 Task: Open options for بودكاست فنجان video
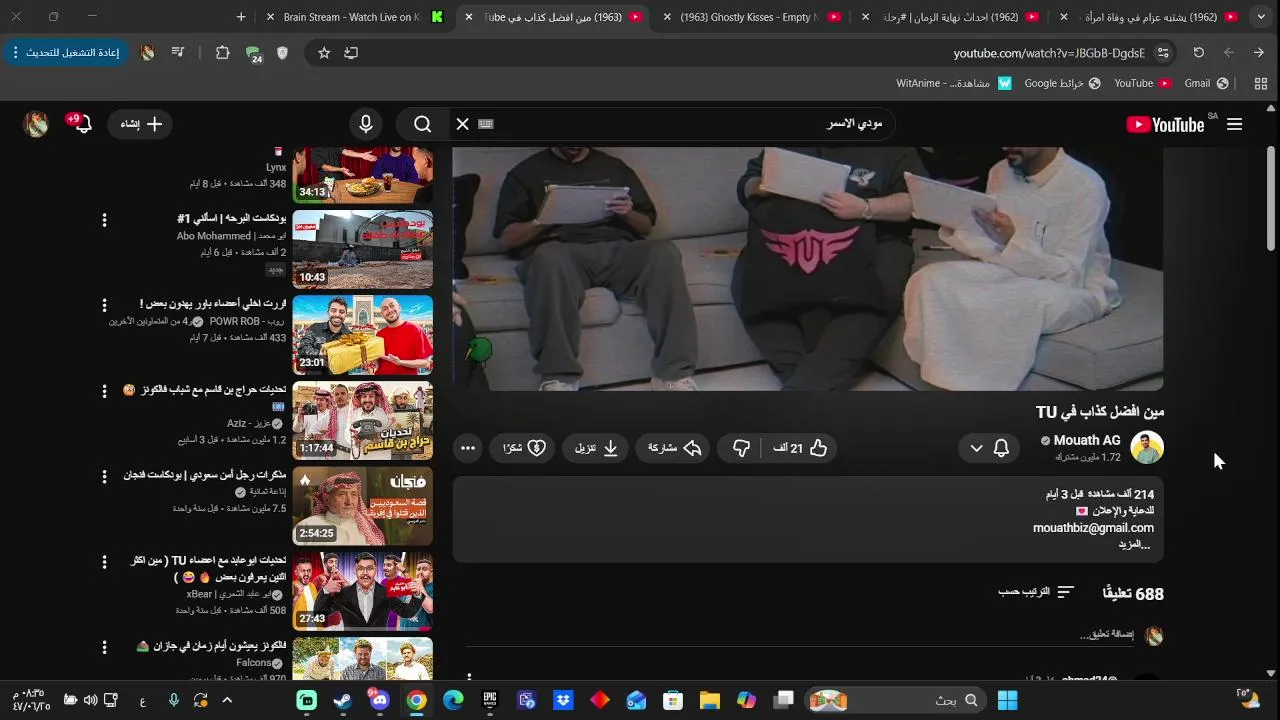click(x=104, y=476)
